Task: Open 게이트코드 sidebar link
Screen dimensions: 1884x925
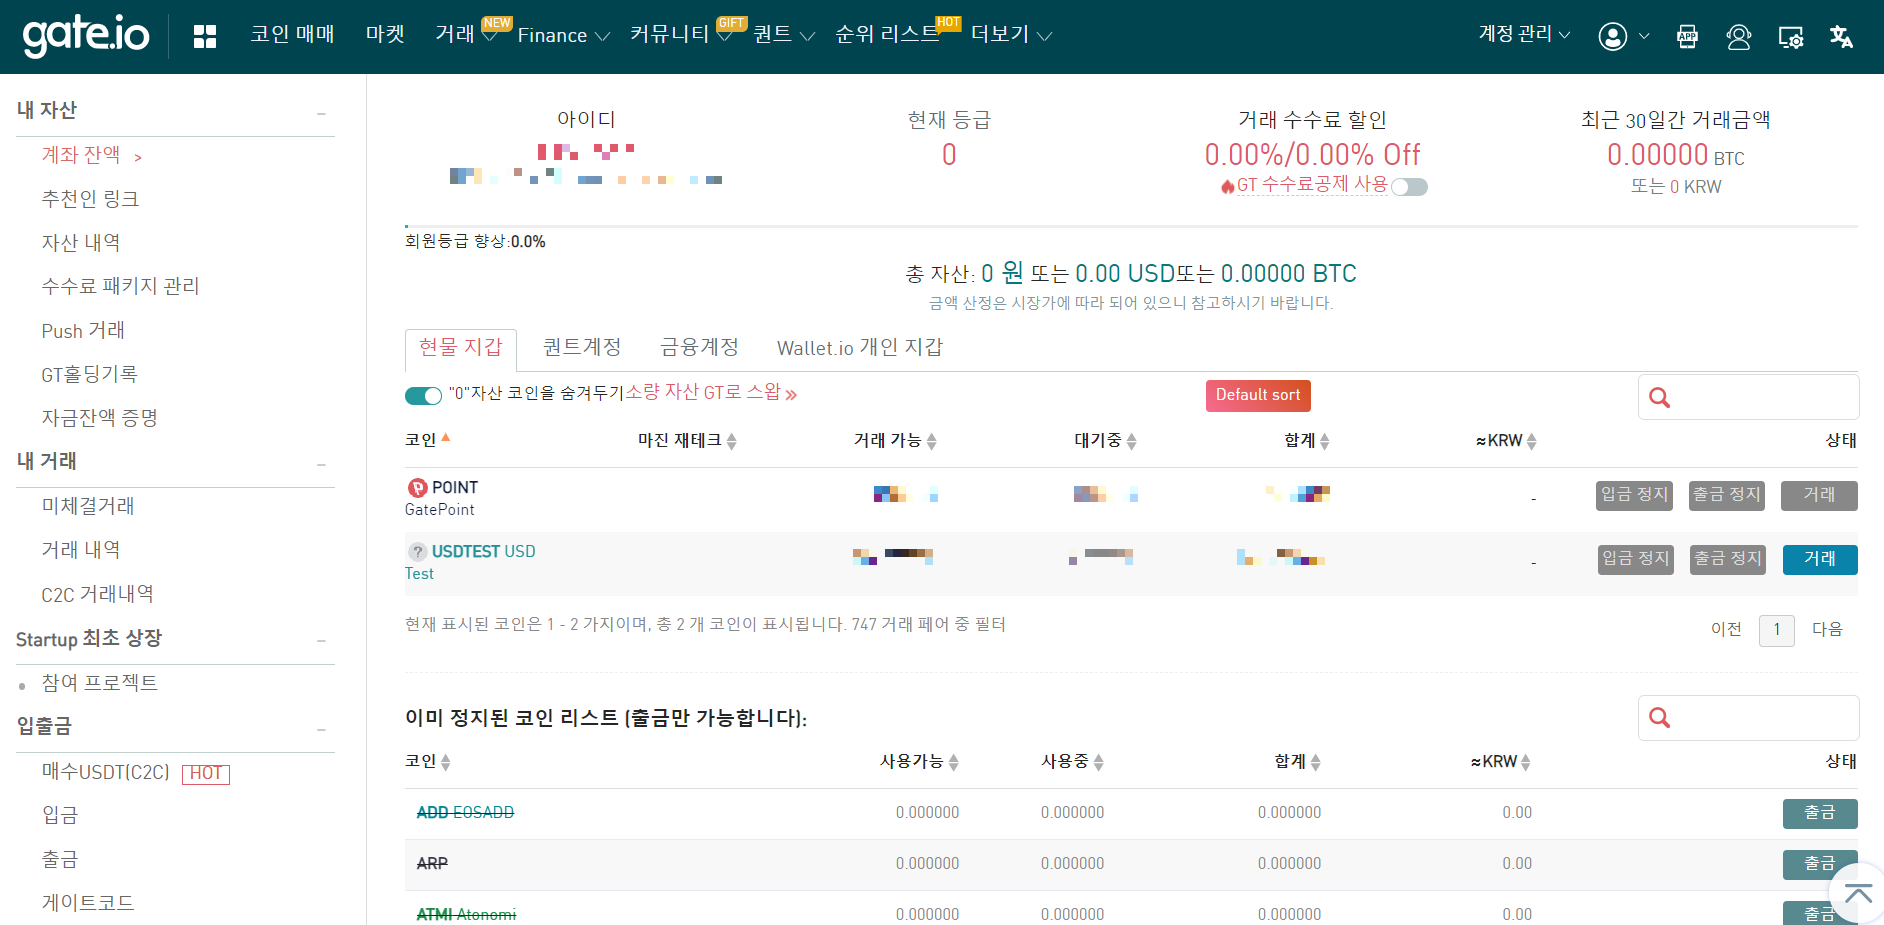Action: pos(88,903)
